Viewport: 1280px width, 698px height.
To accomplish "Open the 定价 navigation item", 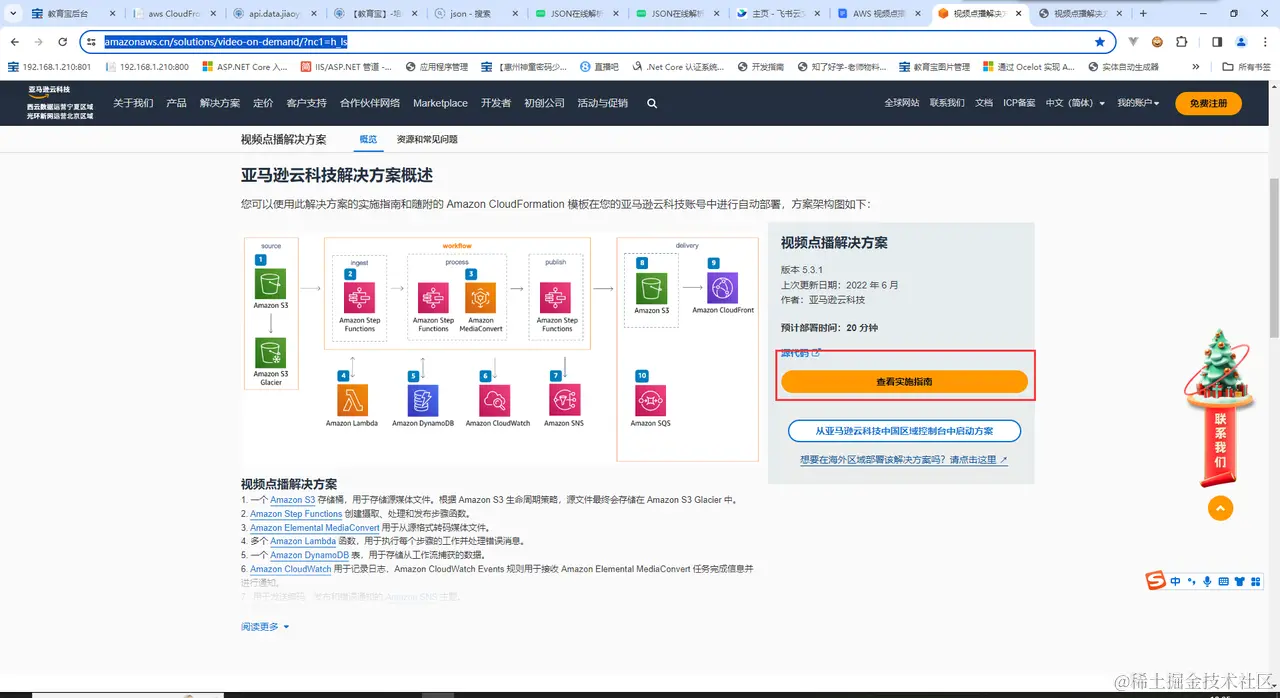I will point(263,103).
